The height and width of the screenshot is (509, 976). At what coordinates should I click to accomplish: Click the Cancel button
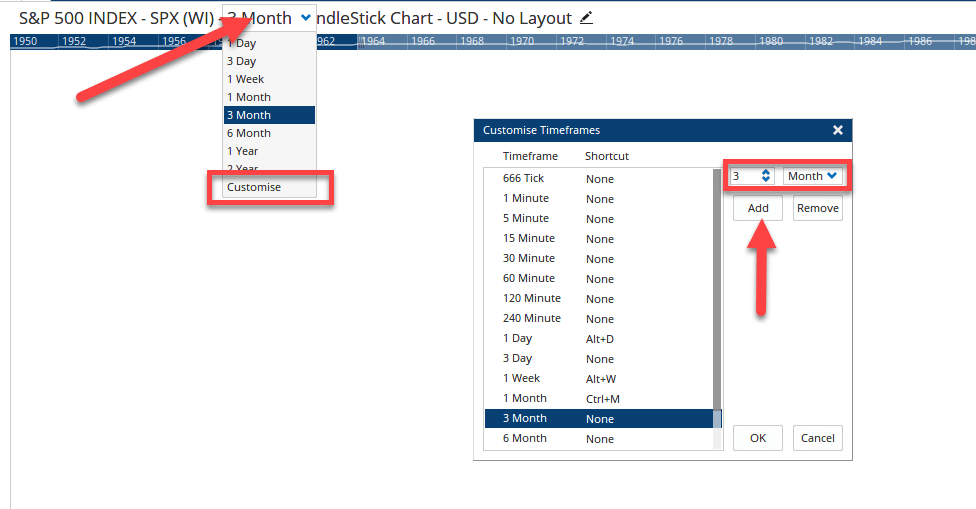tap(817, 438)
